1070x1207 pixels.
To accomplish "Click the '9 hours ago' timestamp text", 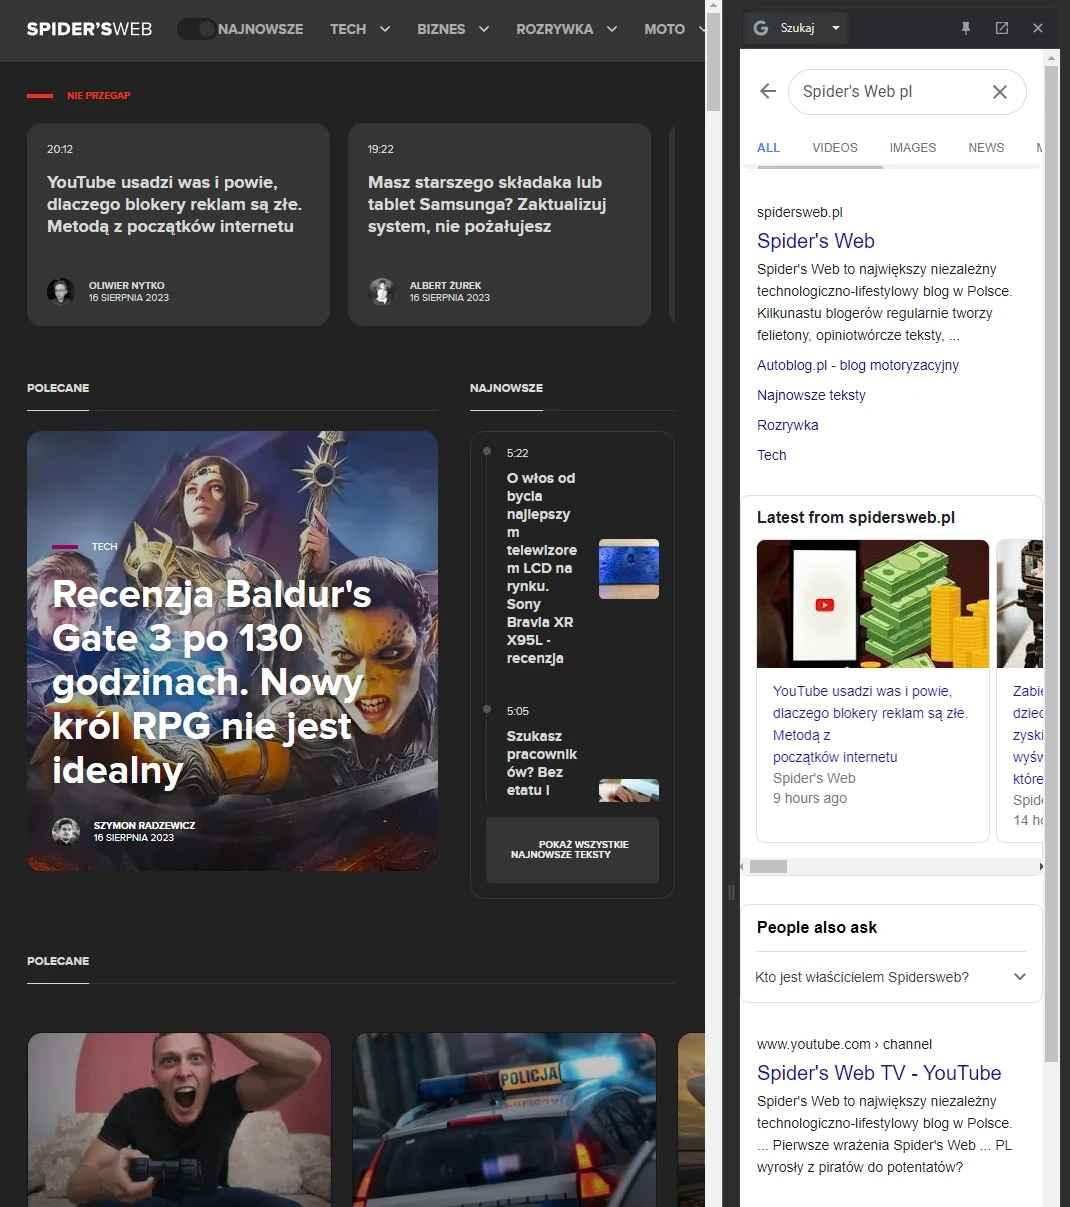I will tap(810, 798).
